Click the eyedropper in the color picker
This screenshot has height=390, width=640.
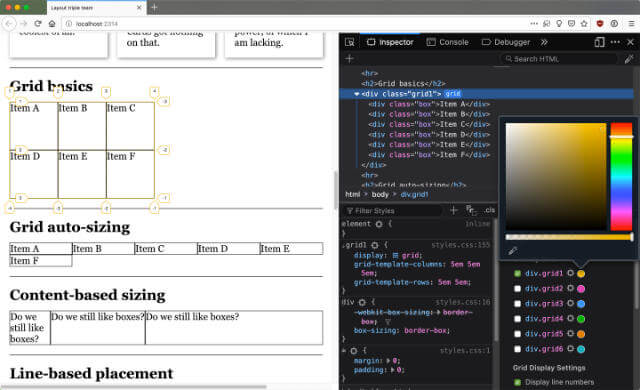513,251
